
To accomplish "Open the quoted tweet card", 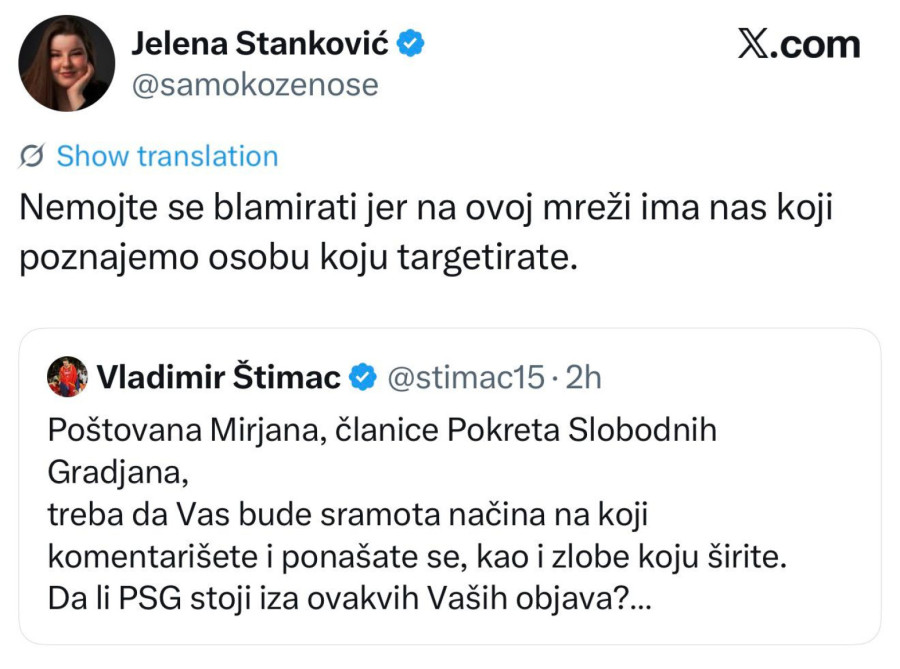I will [x=450, y=480].
